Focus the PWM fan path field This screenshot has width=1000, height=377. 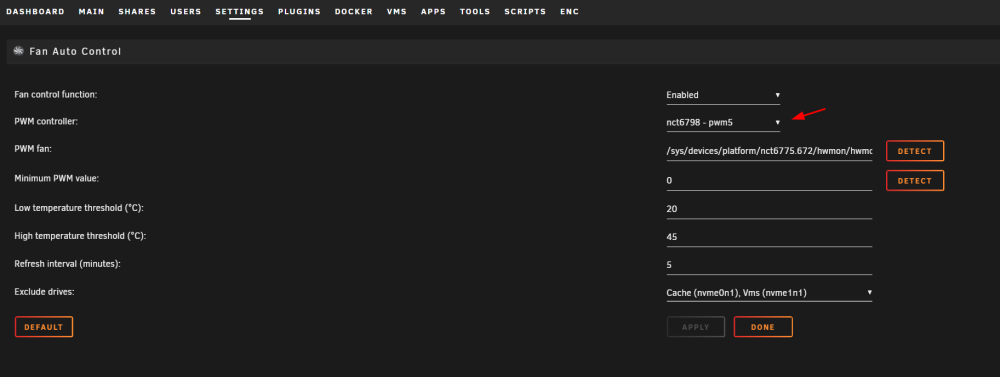point(769,151)
